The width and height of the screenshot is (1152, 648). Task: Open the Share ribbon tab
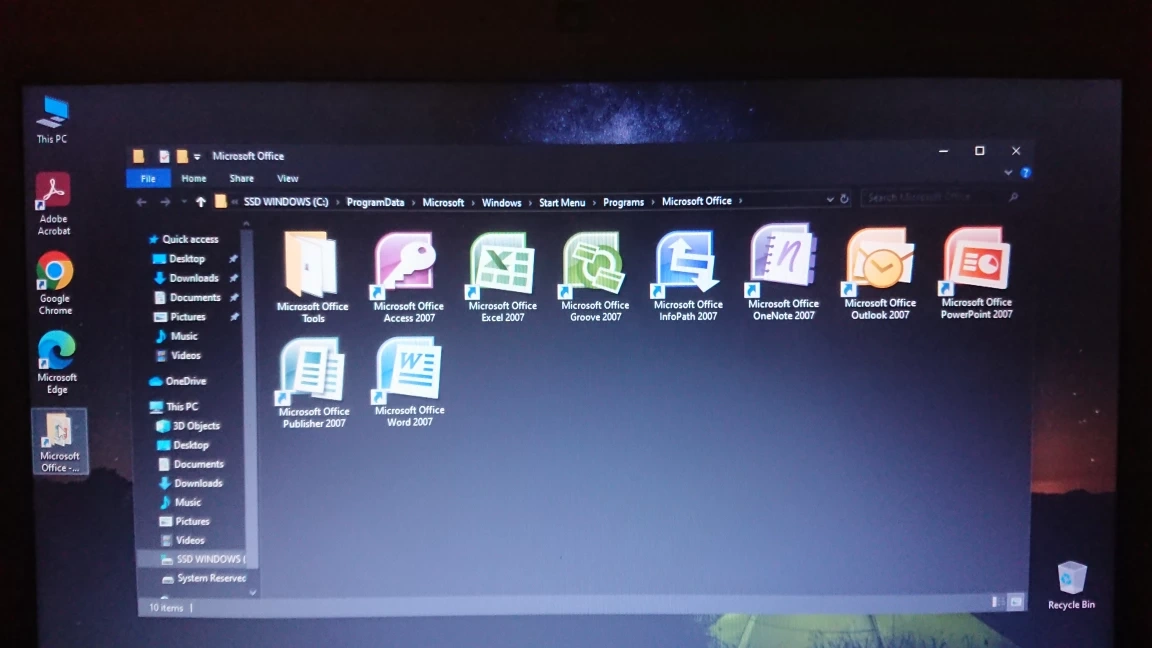(242, 179)
